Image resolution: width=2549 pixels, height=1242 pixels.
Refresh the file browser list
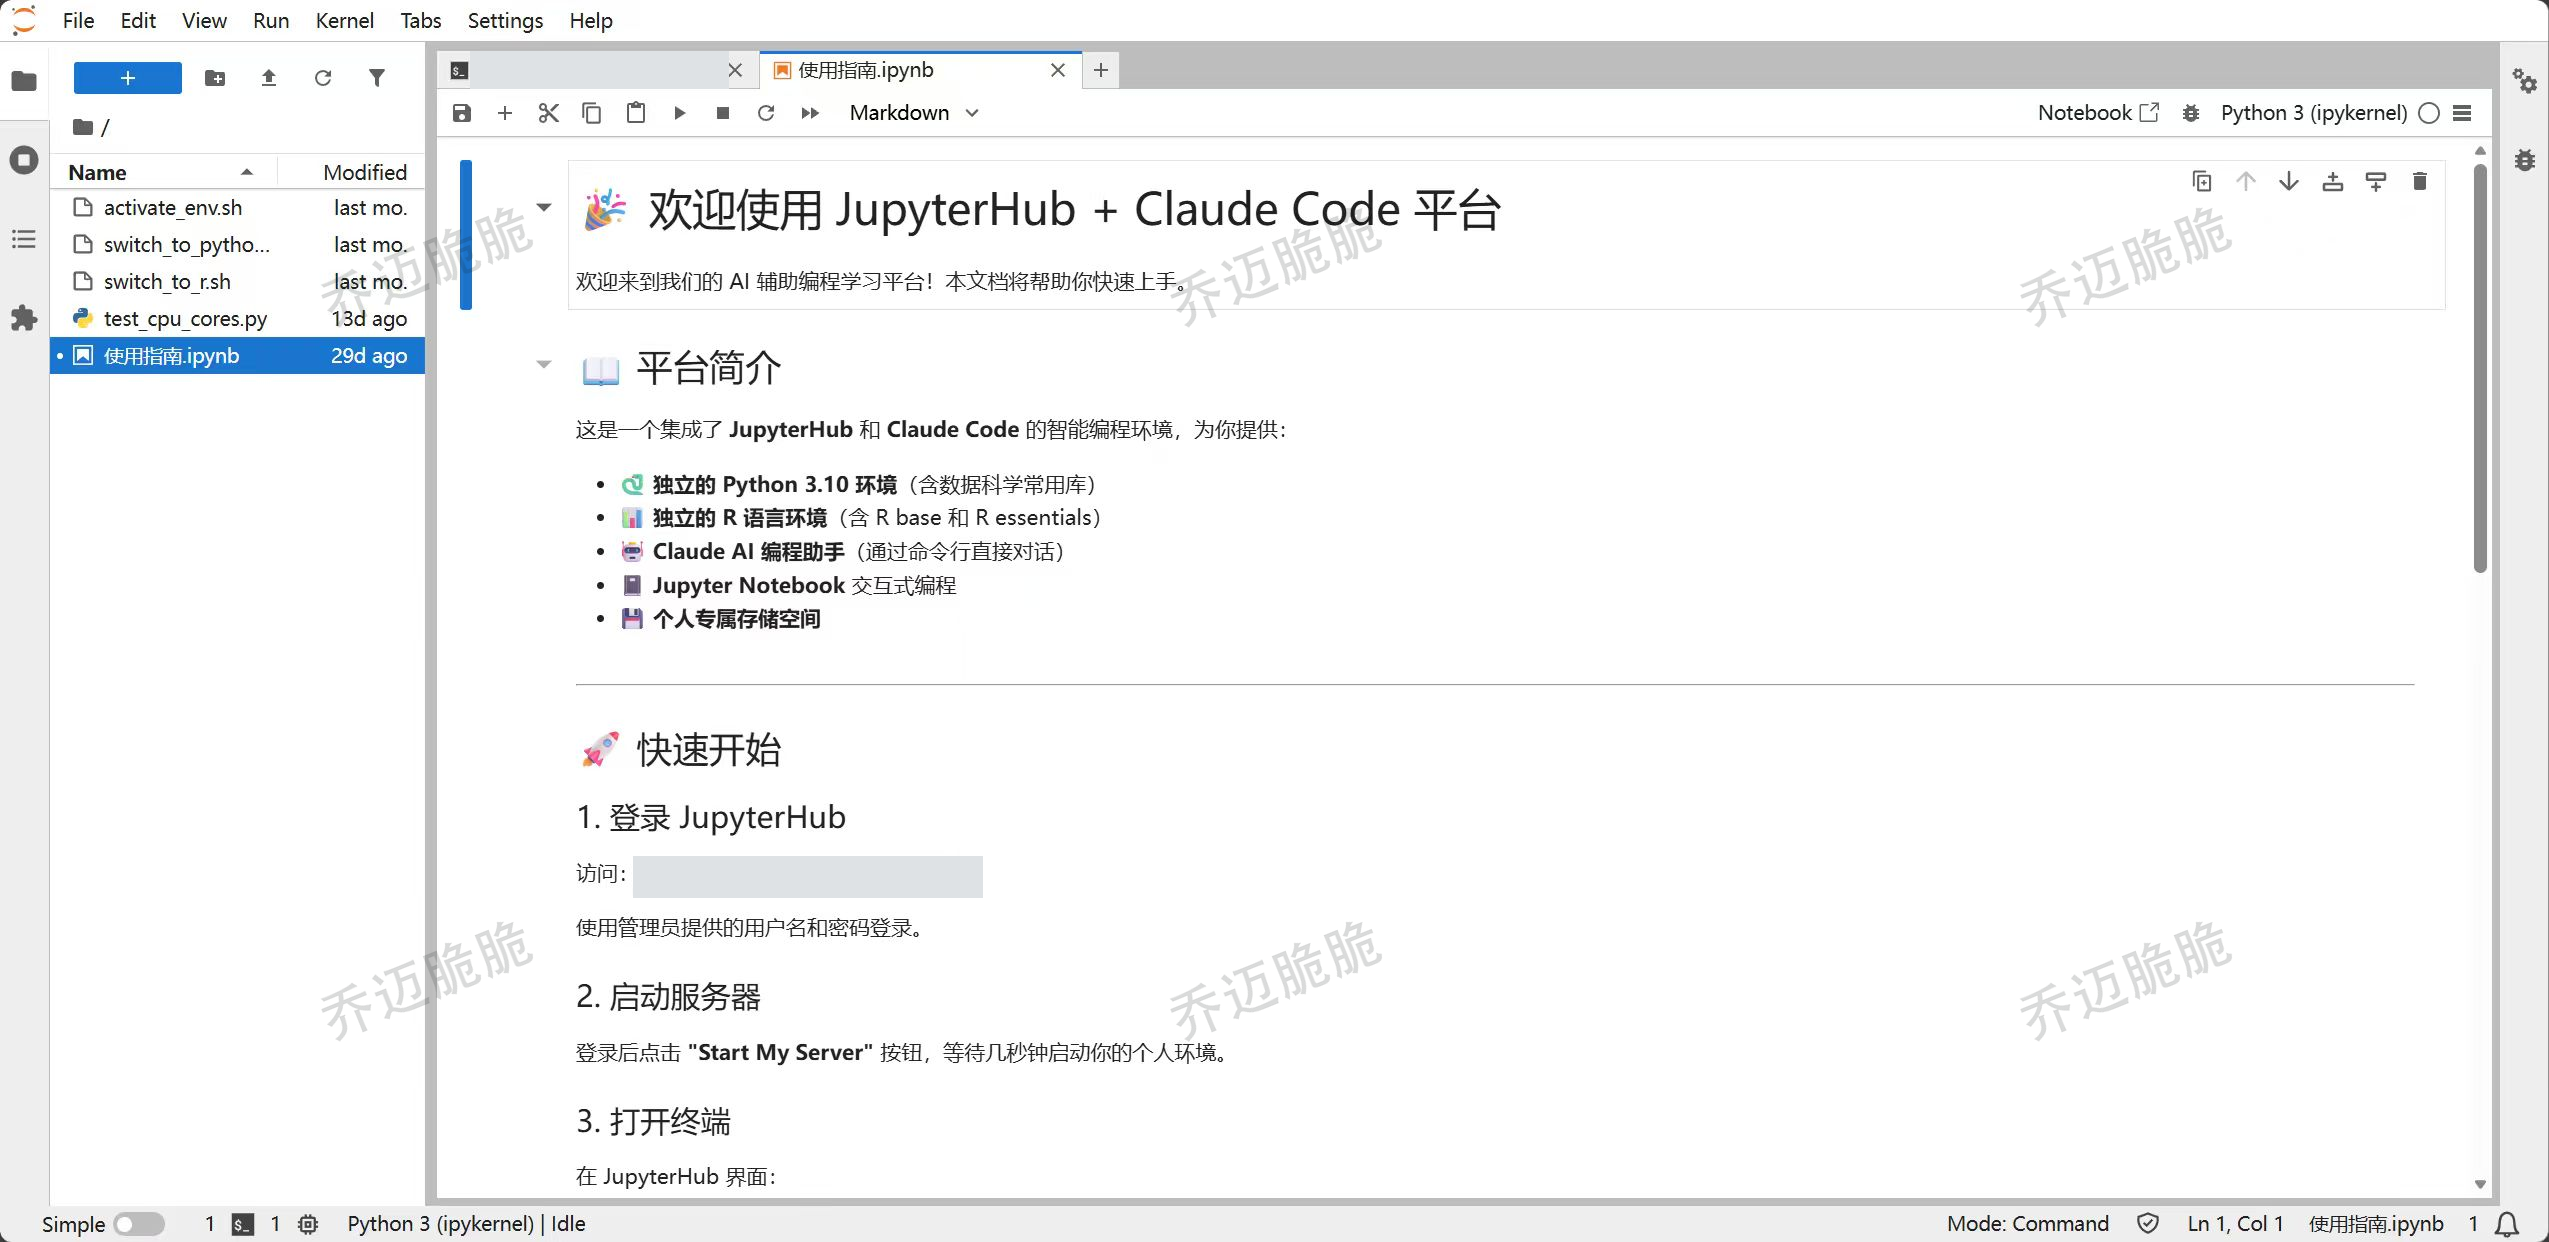pos(323,78)
